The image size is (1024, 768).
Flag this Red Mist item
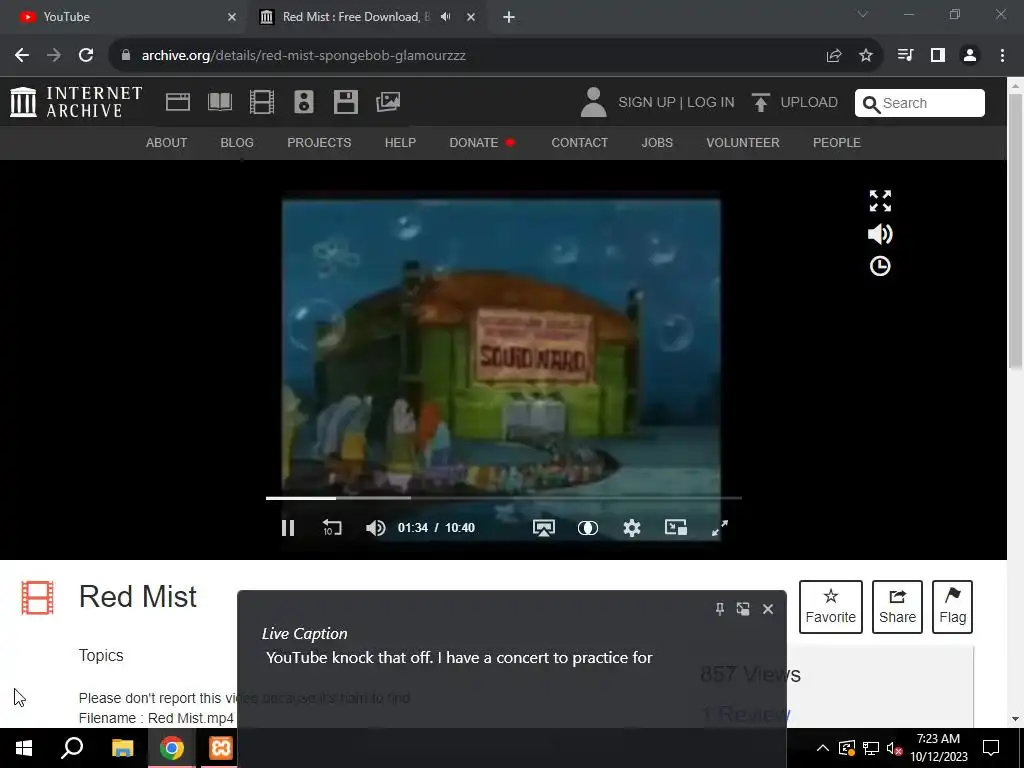point(953,607)
